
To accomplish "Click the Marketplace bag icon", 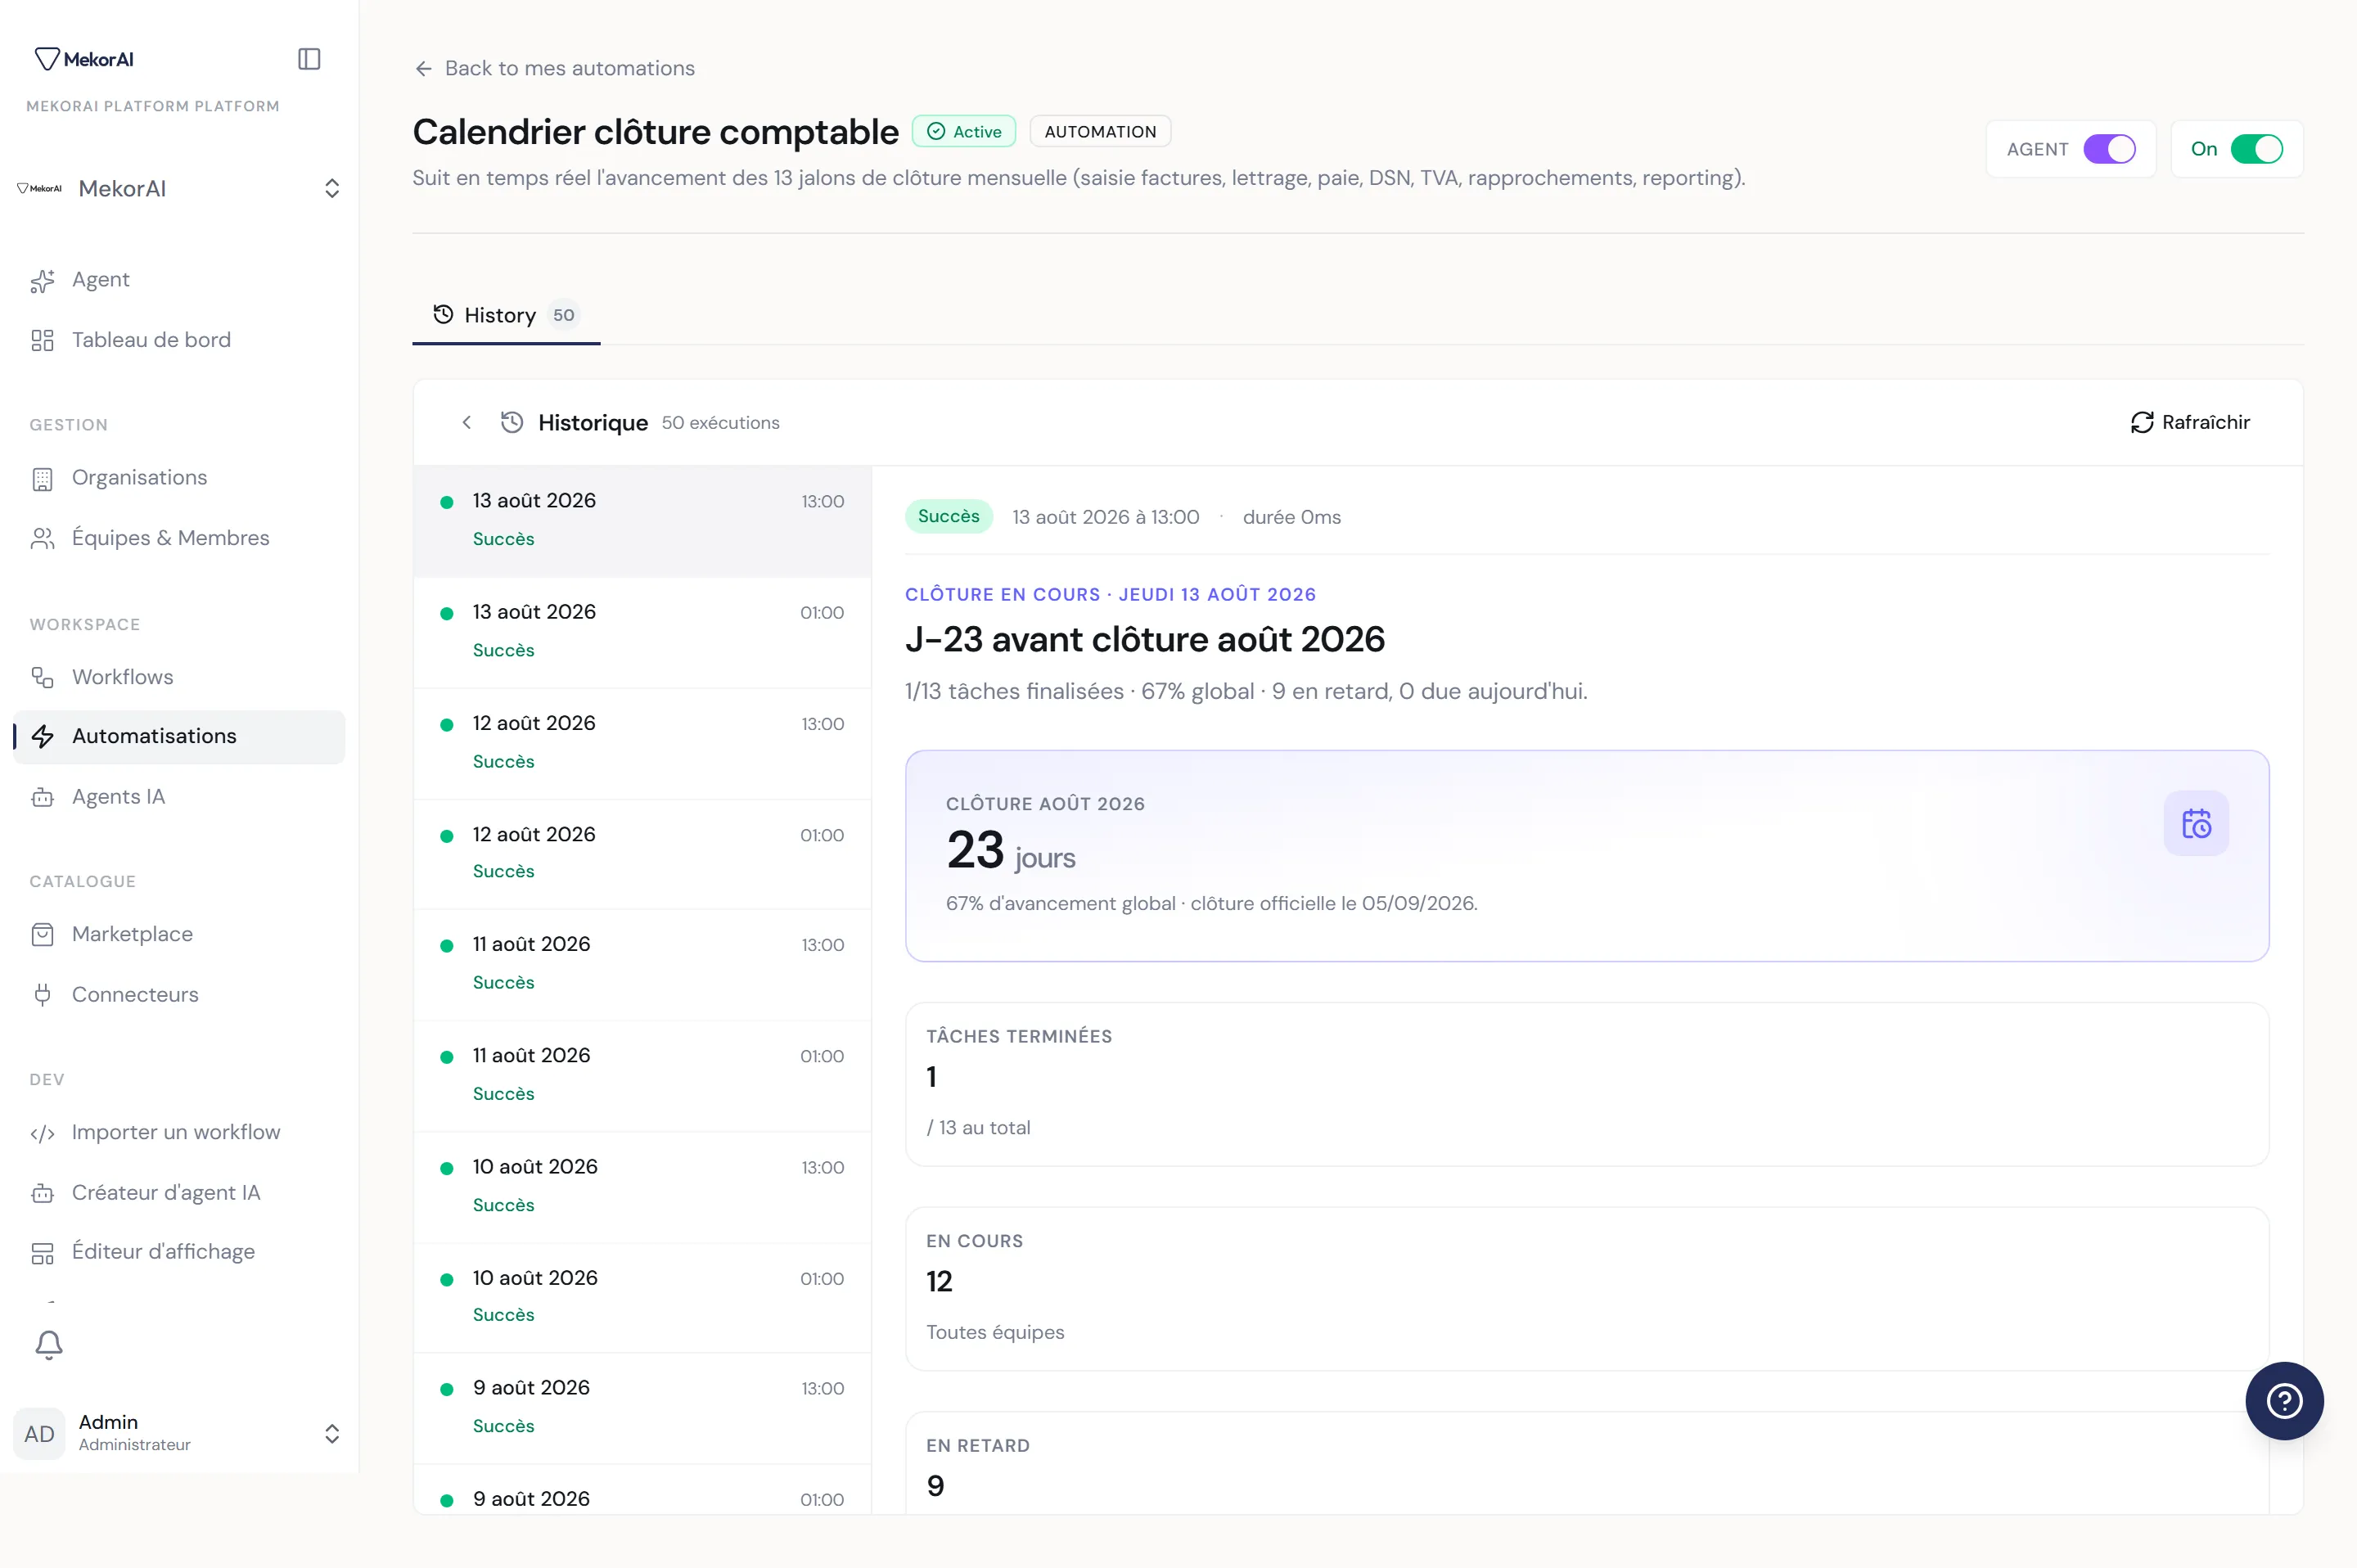I will click(x=42, y=935).
